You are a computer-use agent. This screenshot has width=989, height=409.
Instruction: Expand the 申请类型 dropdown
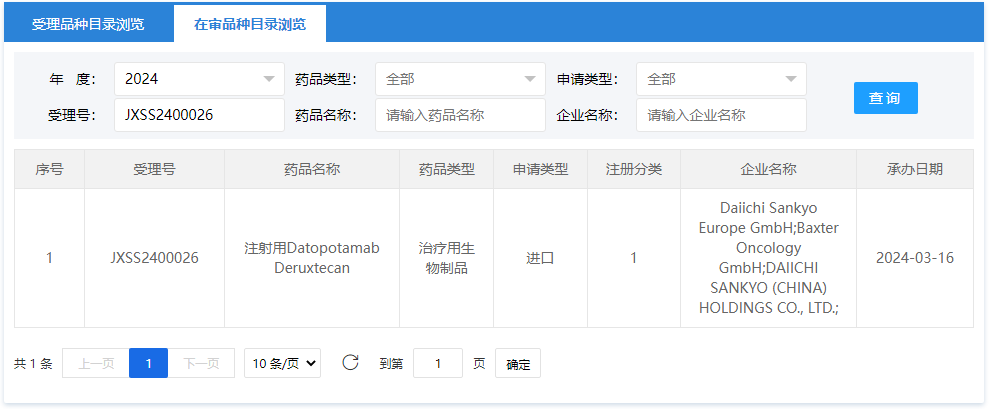click(721, 79)
